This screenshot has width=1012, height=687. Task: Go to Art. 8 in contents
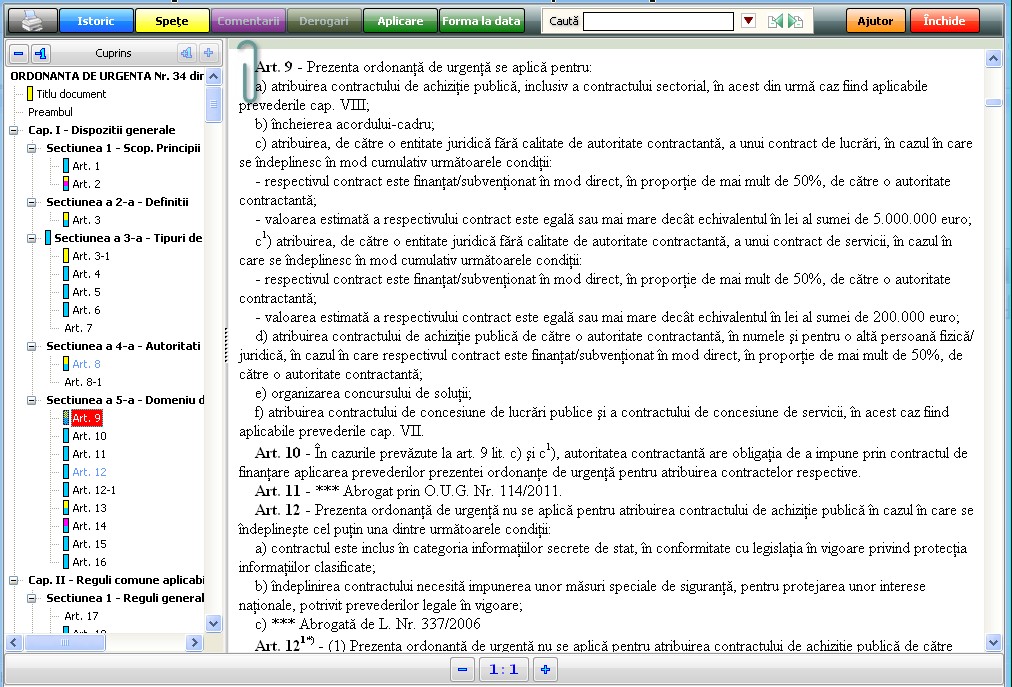[x=86, y=364]
